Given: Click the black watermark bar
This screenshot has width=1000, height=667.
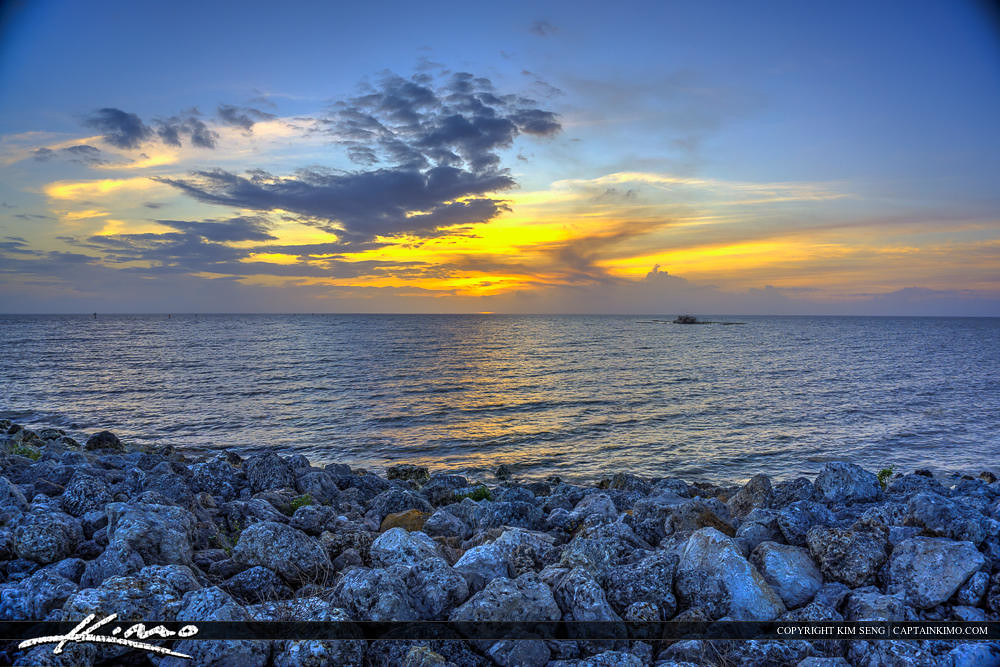Looking at the screenshot, I should (x=500, y=631).
